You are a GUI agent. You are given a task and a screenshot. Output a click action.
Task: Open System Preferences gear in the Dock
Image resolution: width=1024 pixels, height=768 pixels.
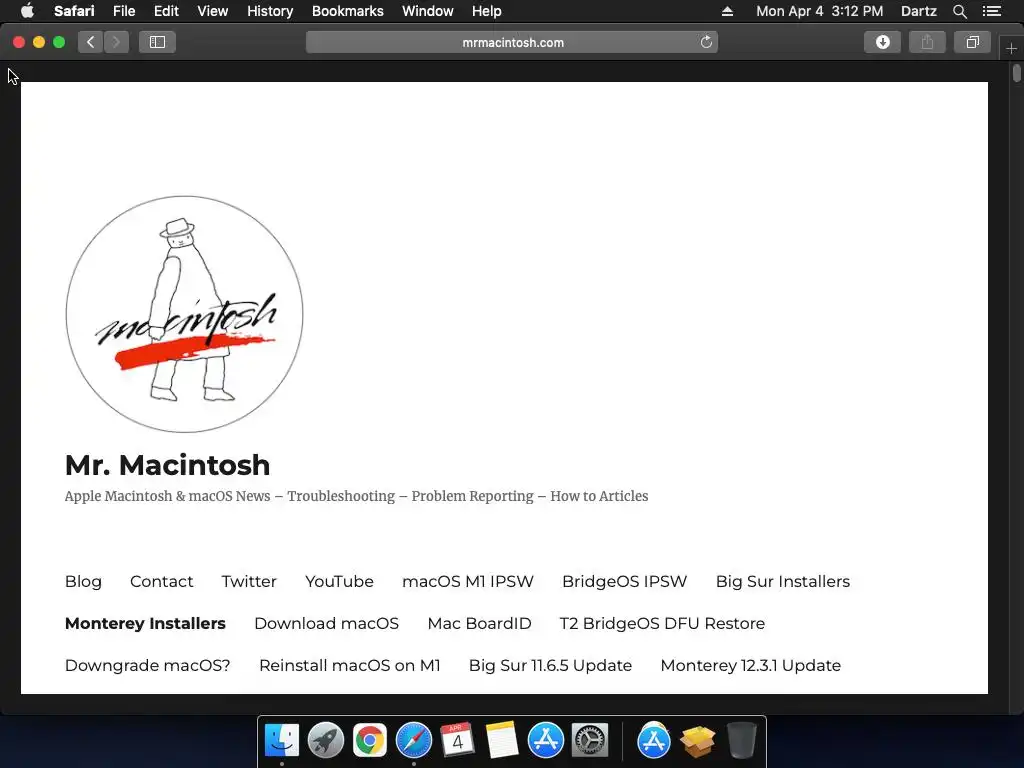coord(590,741)
